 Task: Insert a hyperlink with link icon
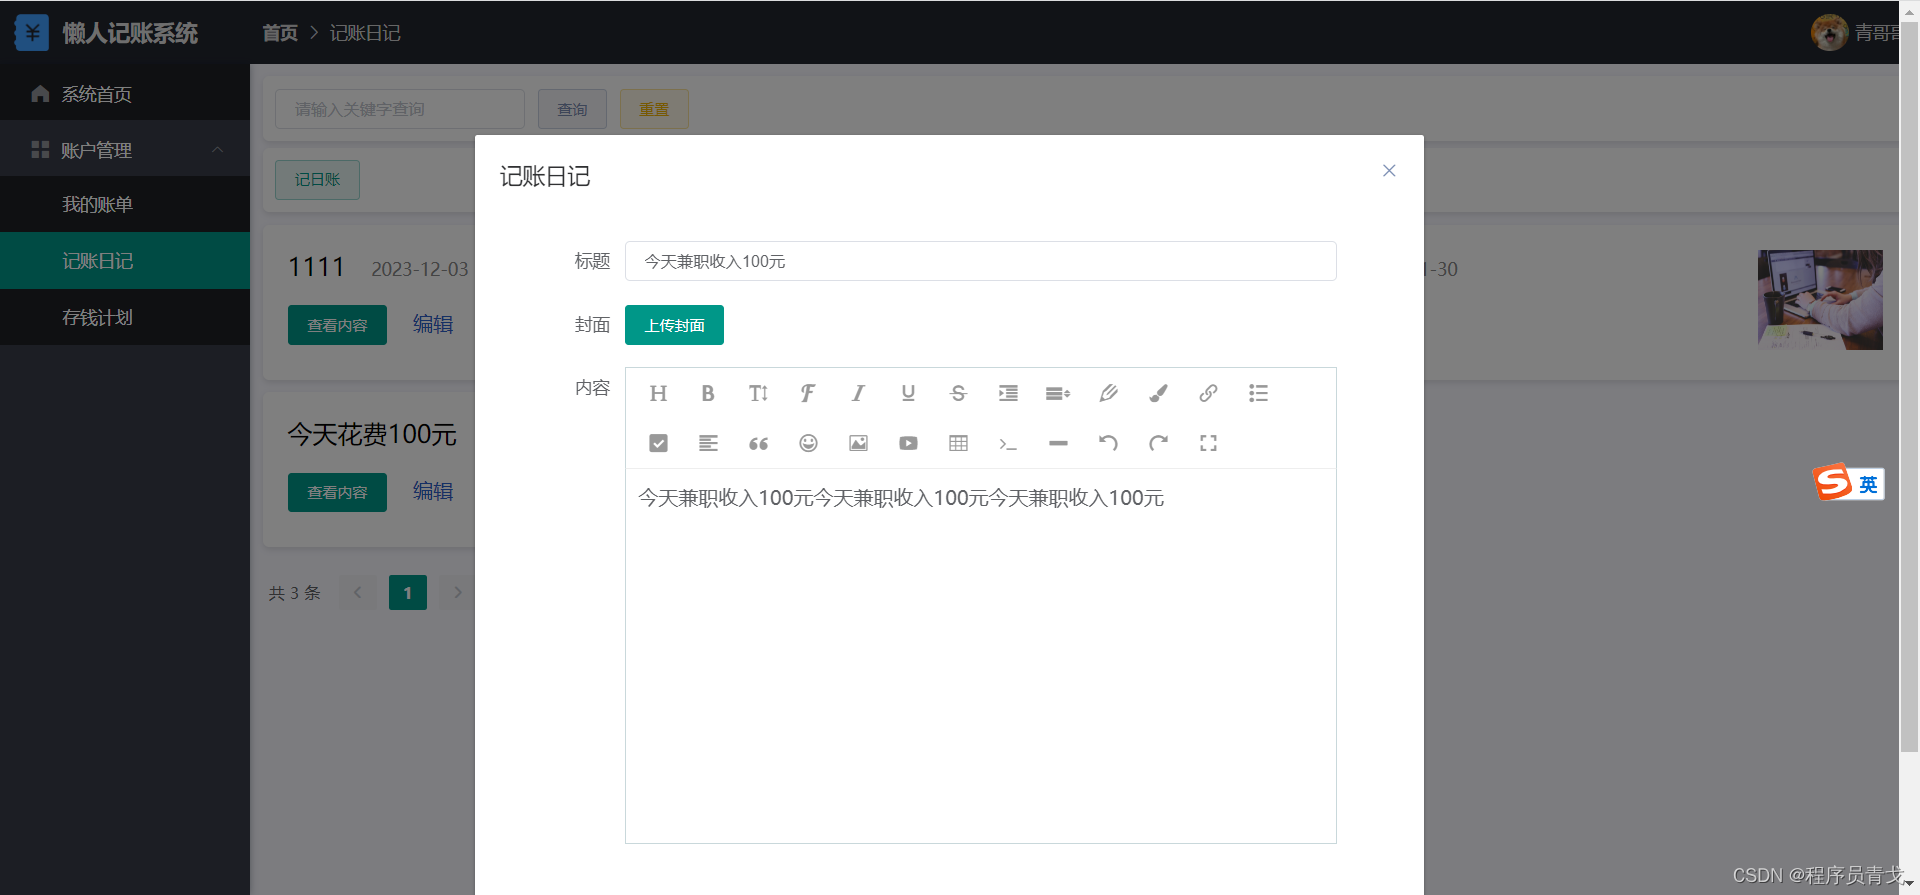(x=1208, y=393)
